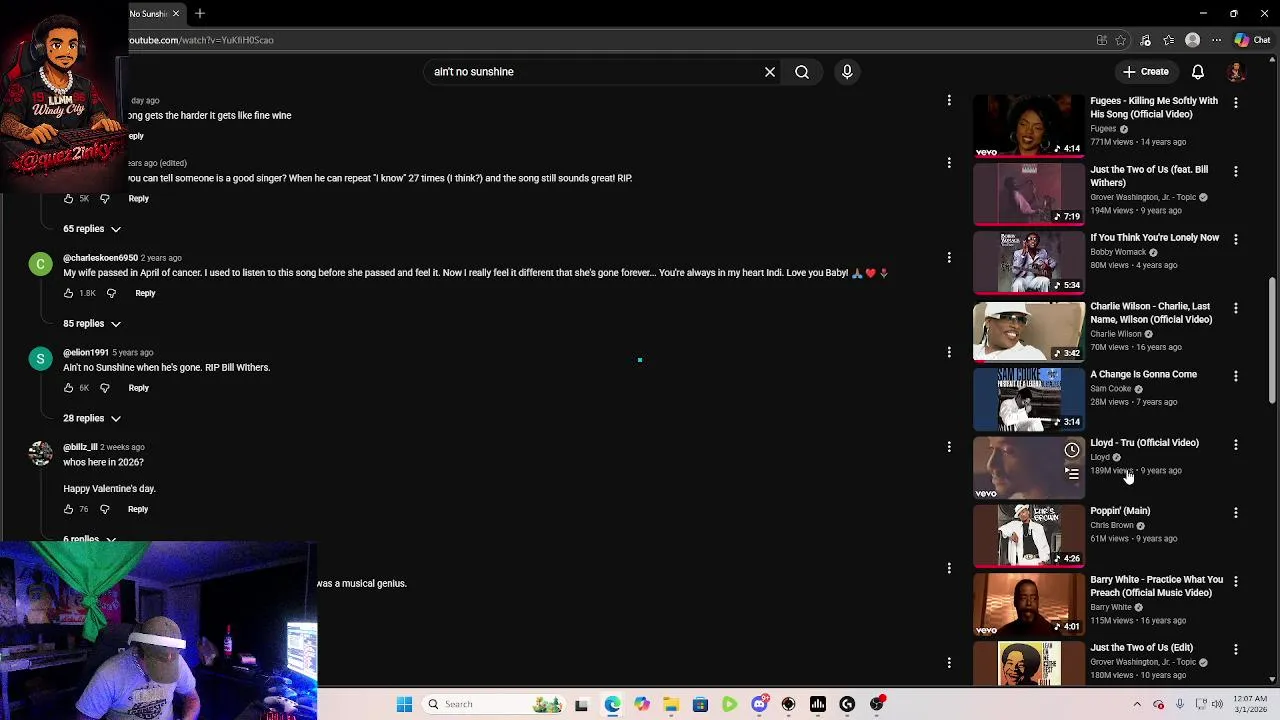Open options menu for charleskoen6950 comment
Viewport: 1280px width, 720px height.
click(949, 257)
